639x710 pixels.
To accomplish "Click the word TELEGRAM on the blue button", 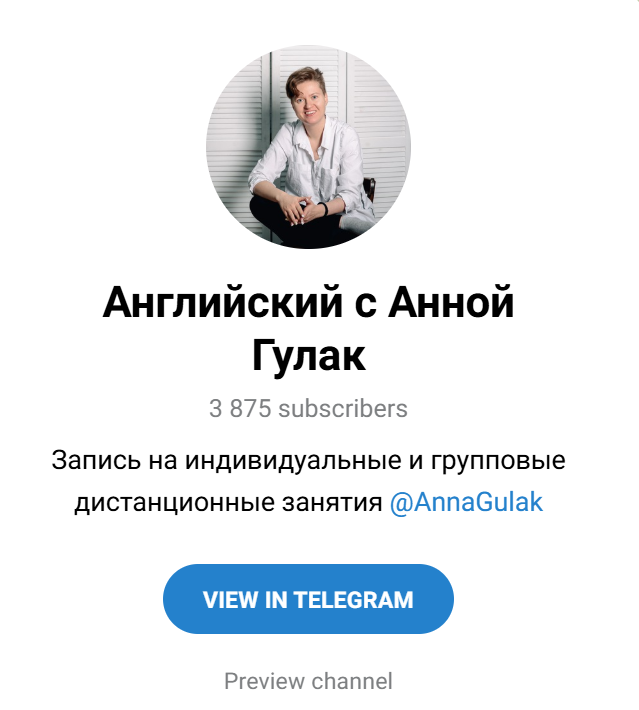I will [354, 600].
